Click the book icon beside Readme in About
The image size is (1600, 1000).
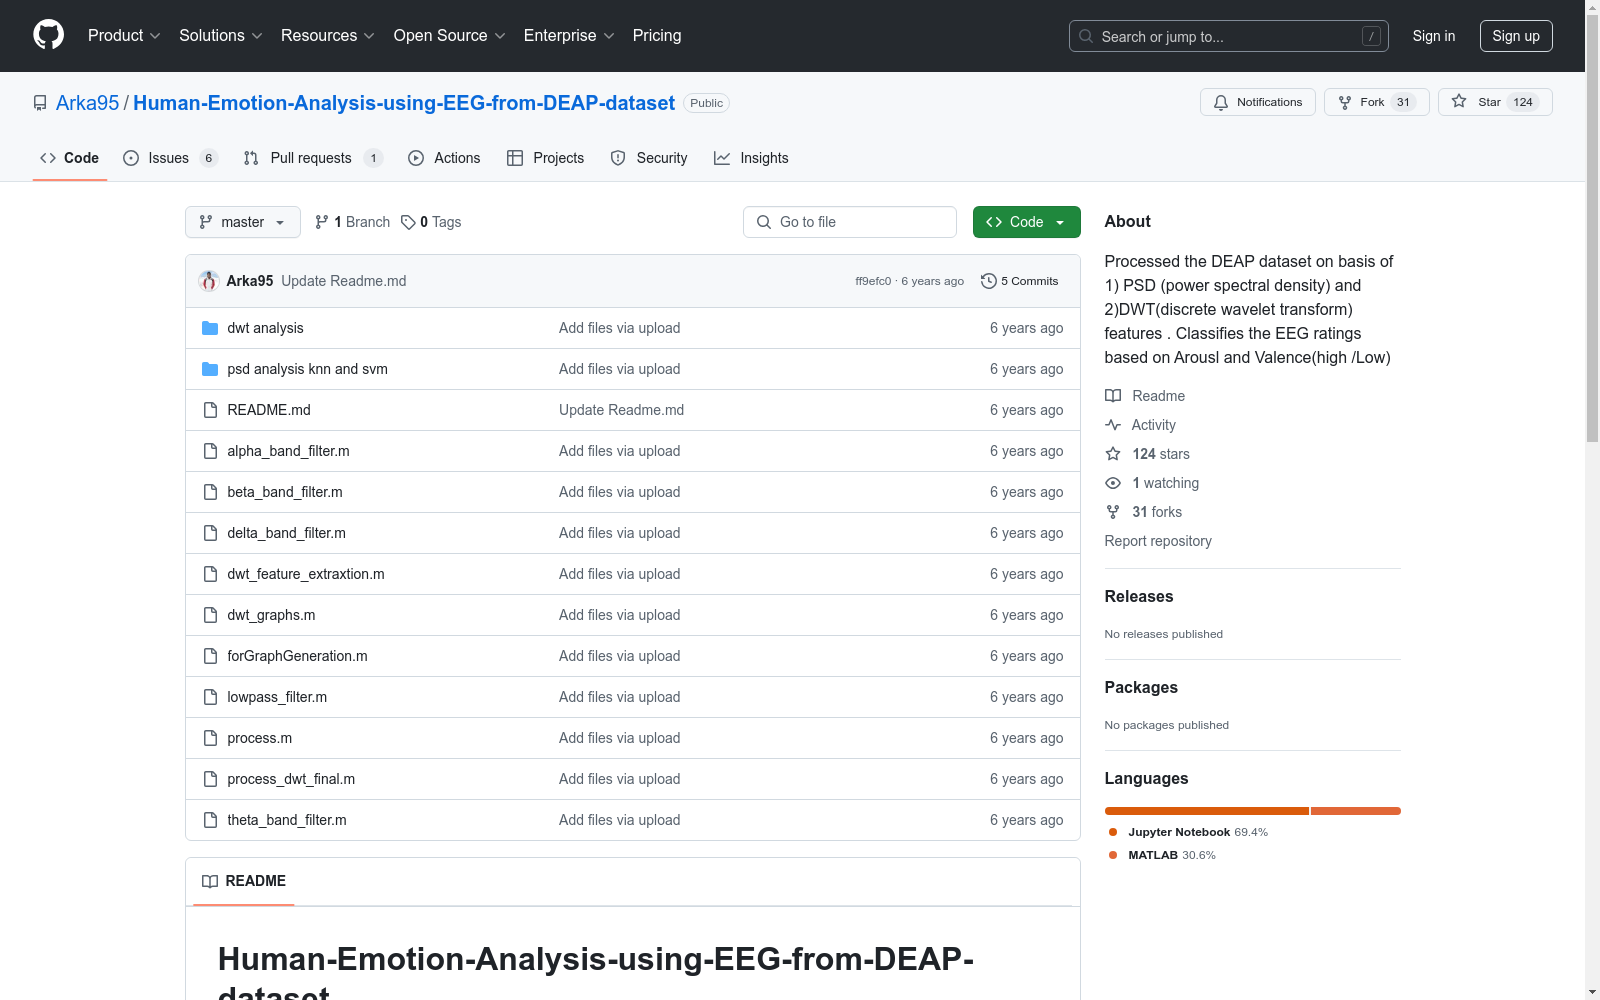pos(1113,396)
